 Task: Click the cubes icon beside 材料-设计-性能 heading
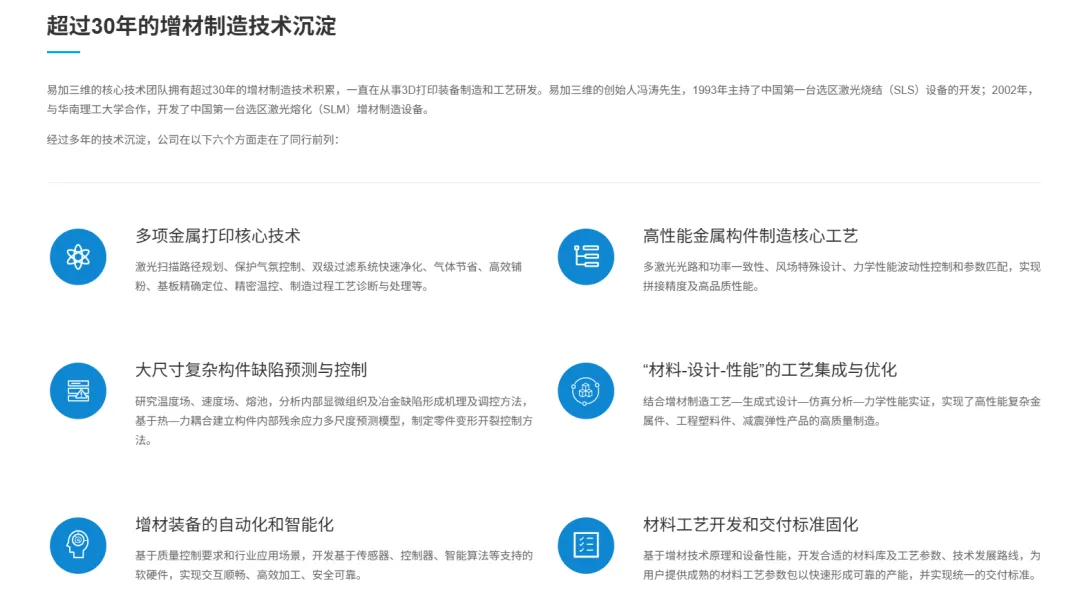coord(585,391)
